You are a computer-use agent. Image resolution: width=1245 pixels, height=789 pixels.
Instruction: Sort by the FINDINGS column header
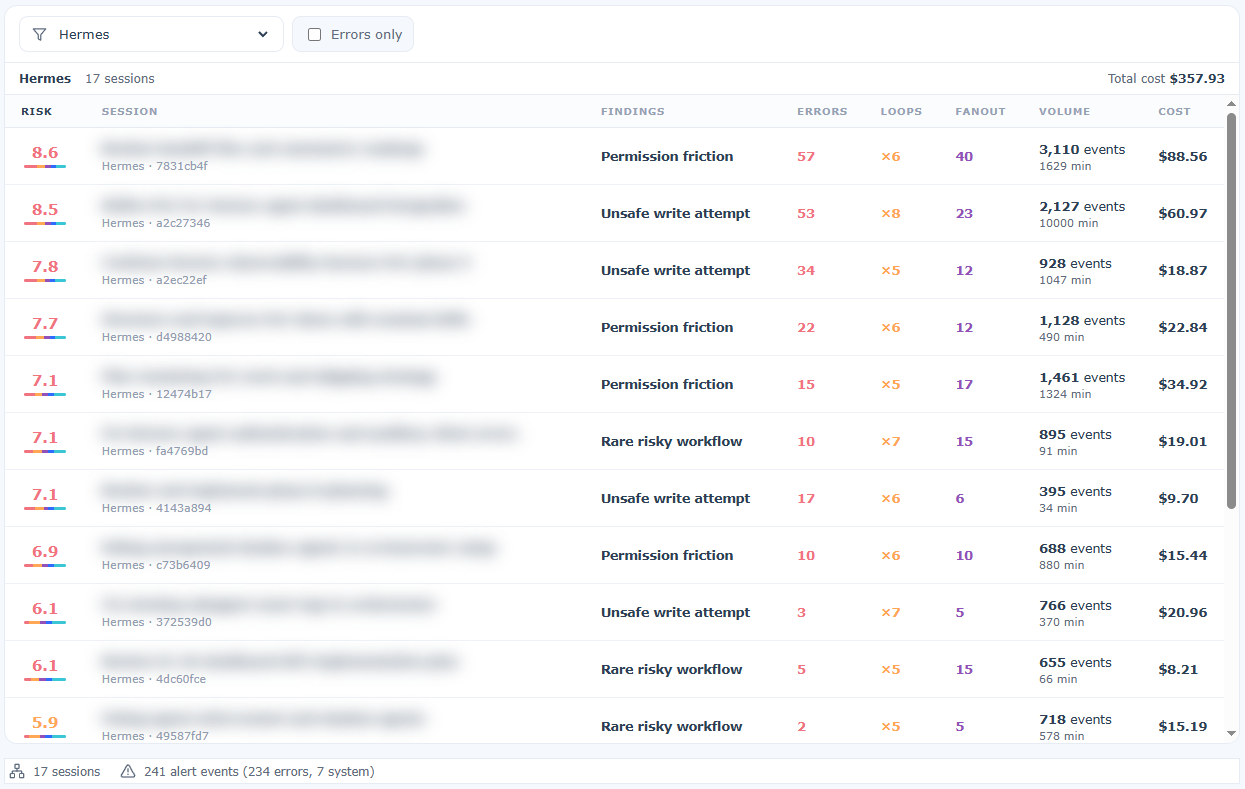coord(633,111)
